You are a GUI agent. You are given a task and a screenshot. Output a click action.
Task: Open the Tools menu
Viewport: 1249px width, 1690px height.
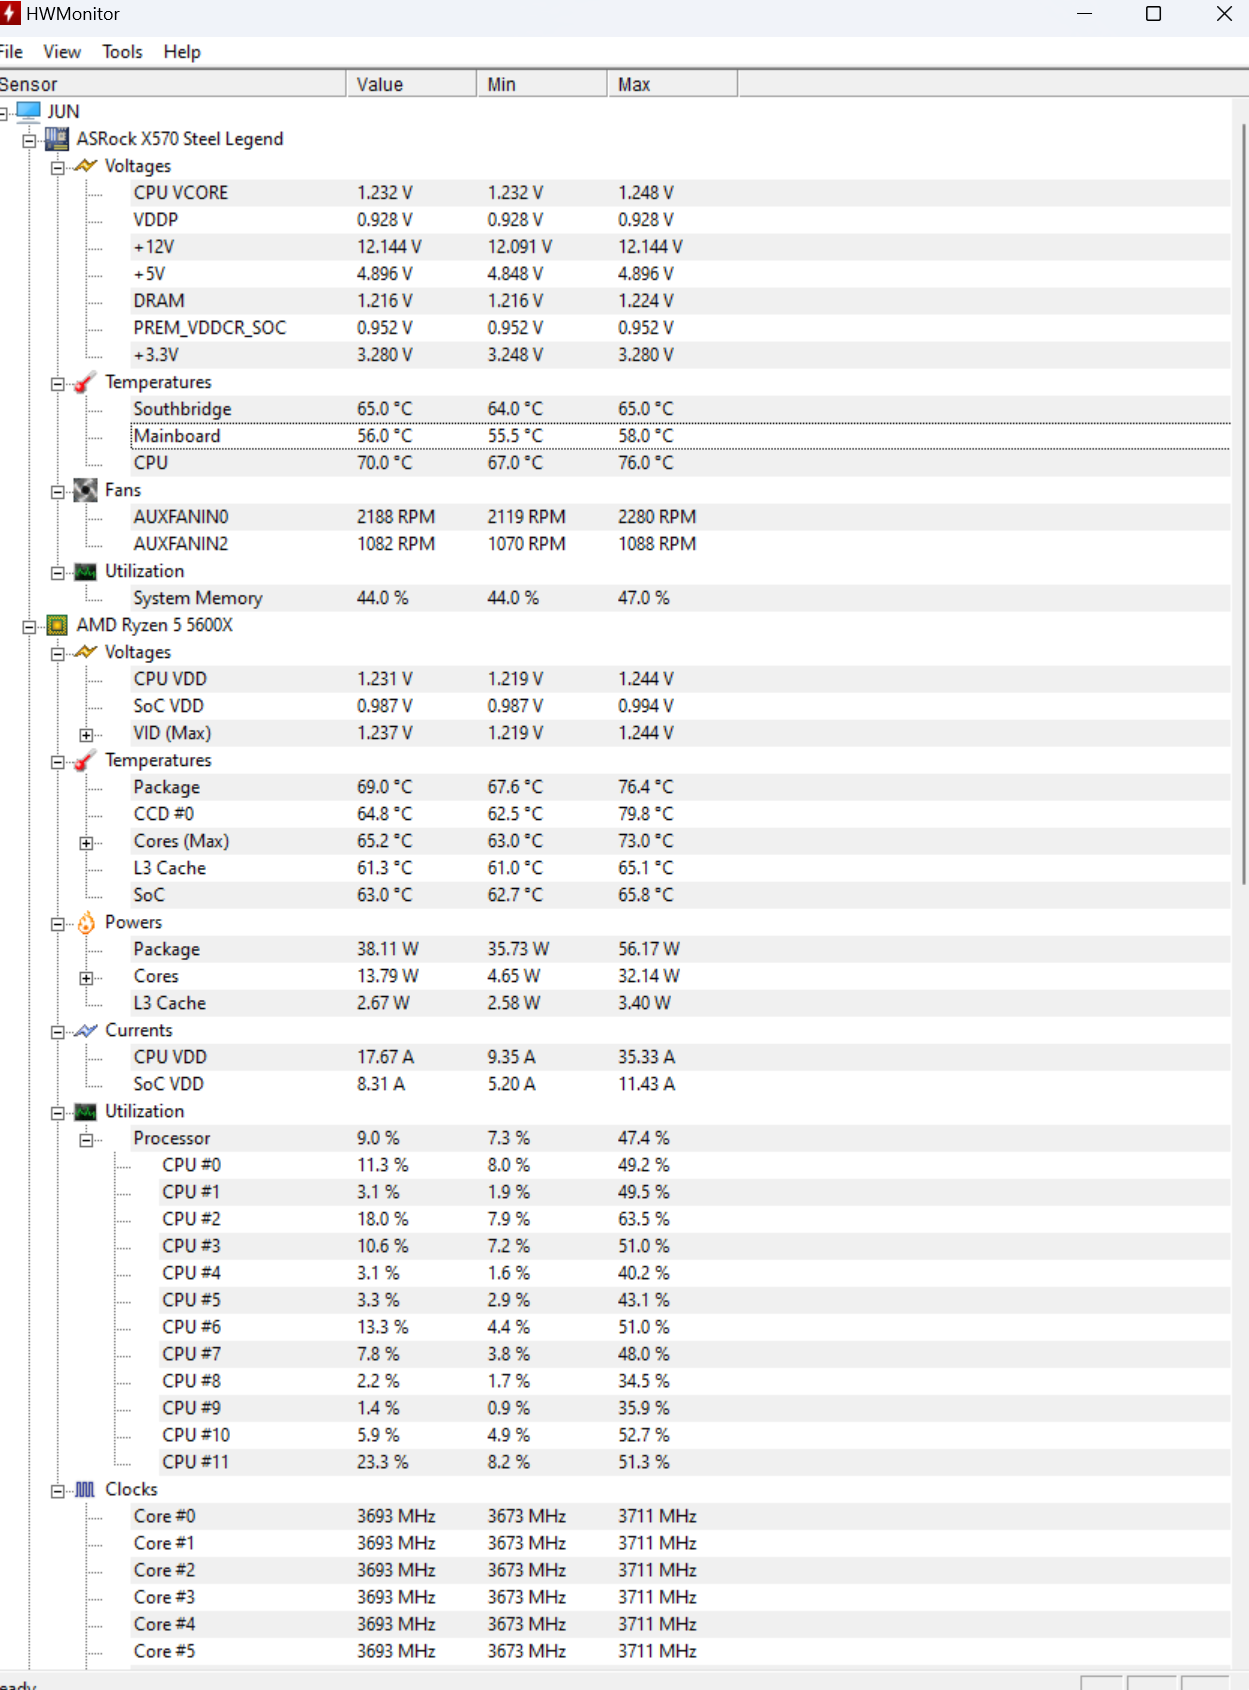[x=122, y=52]
